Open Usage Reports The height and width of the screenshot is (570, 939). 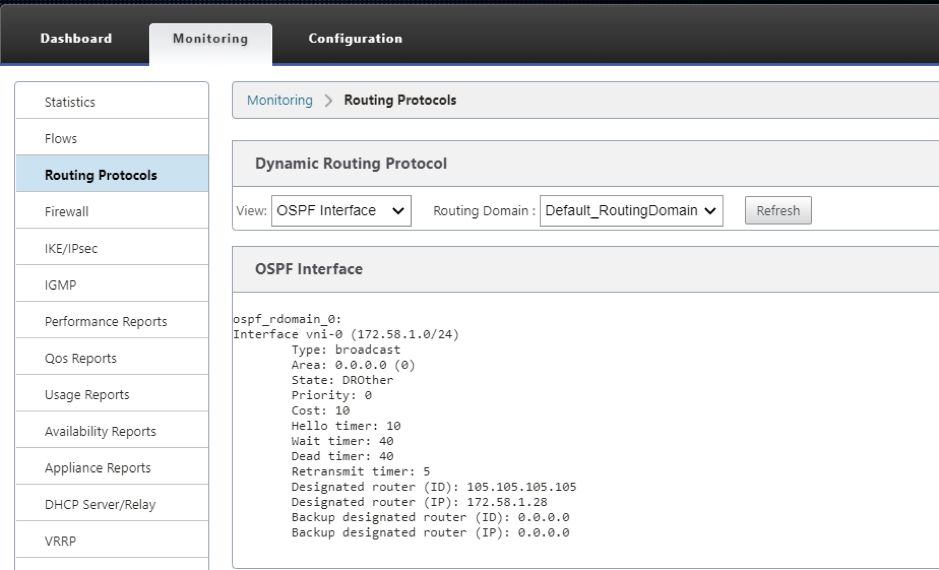click(x=112, y=394)
